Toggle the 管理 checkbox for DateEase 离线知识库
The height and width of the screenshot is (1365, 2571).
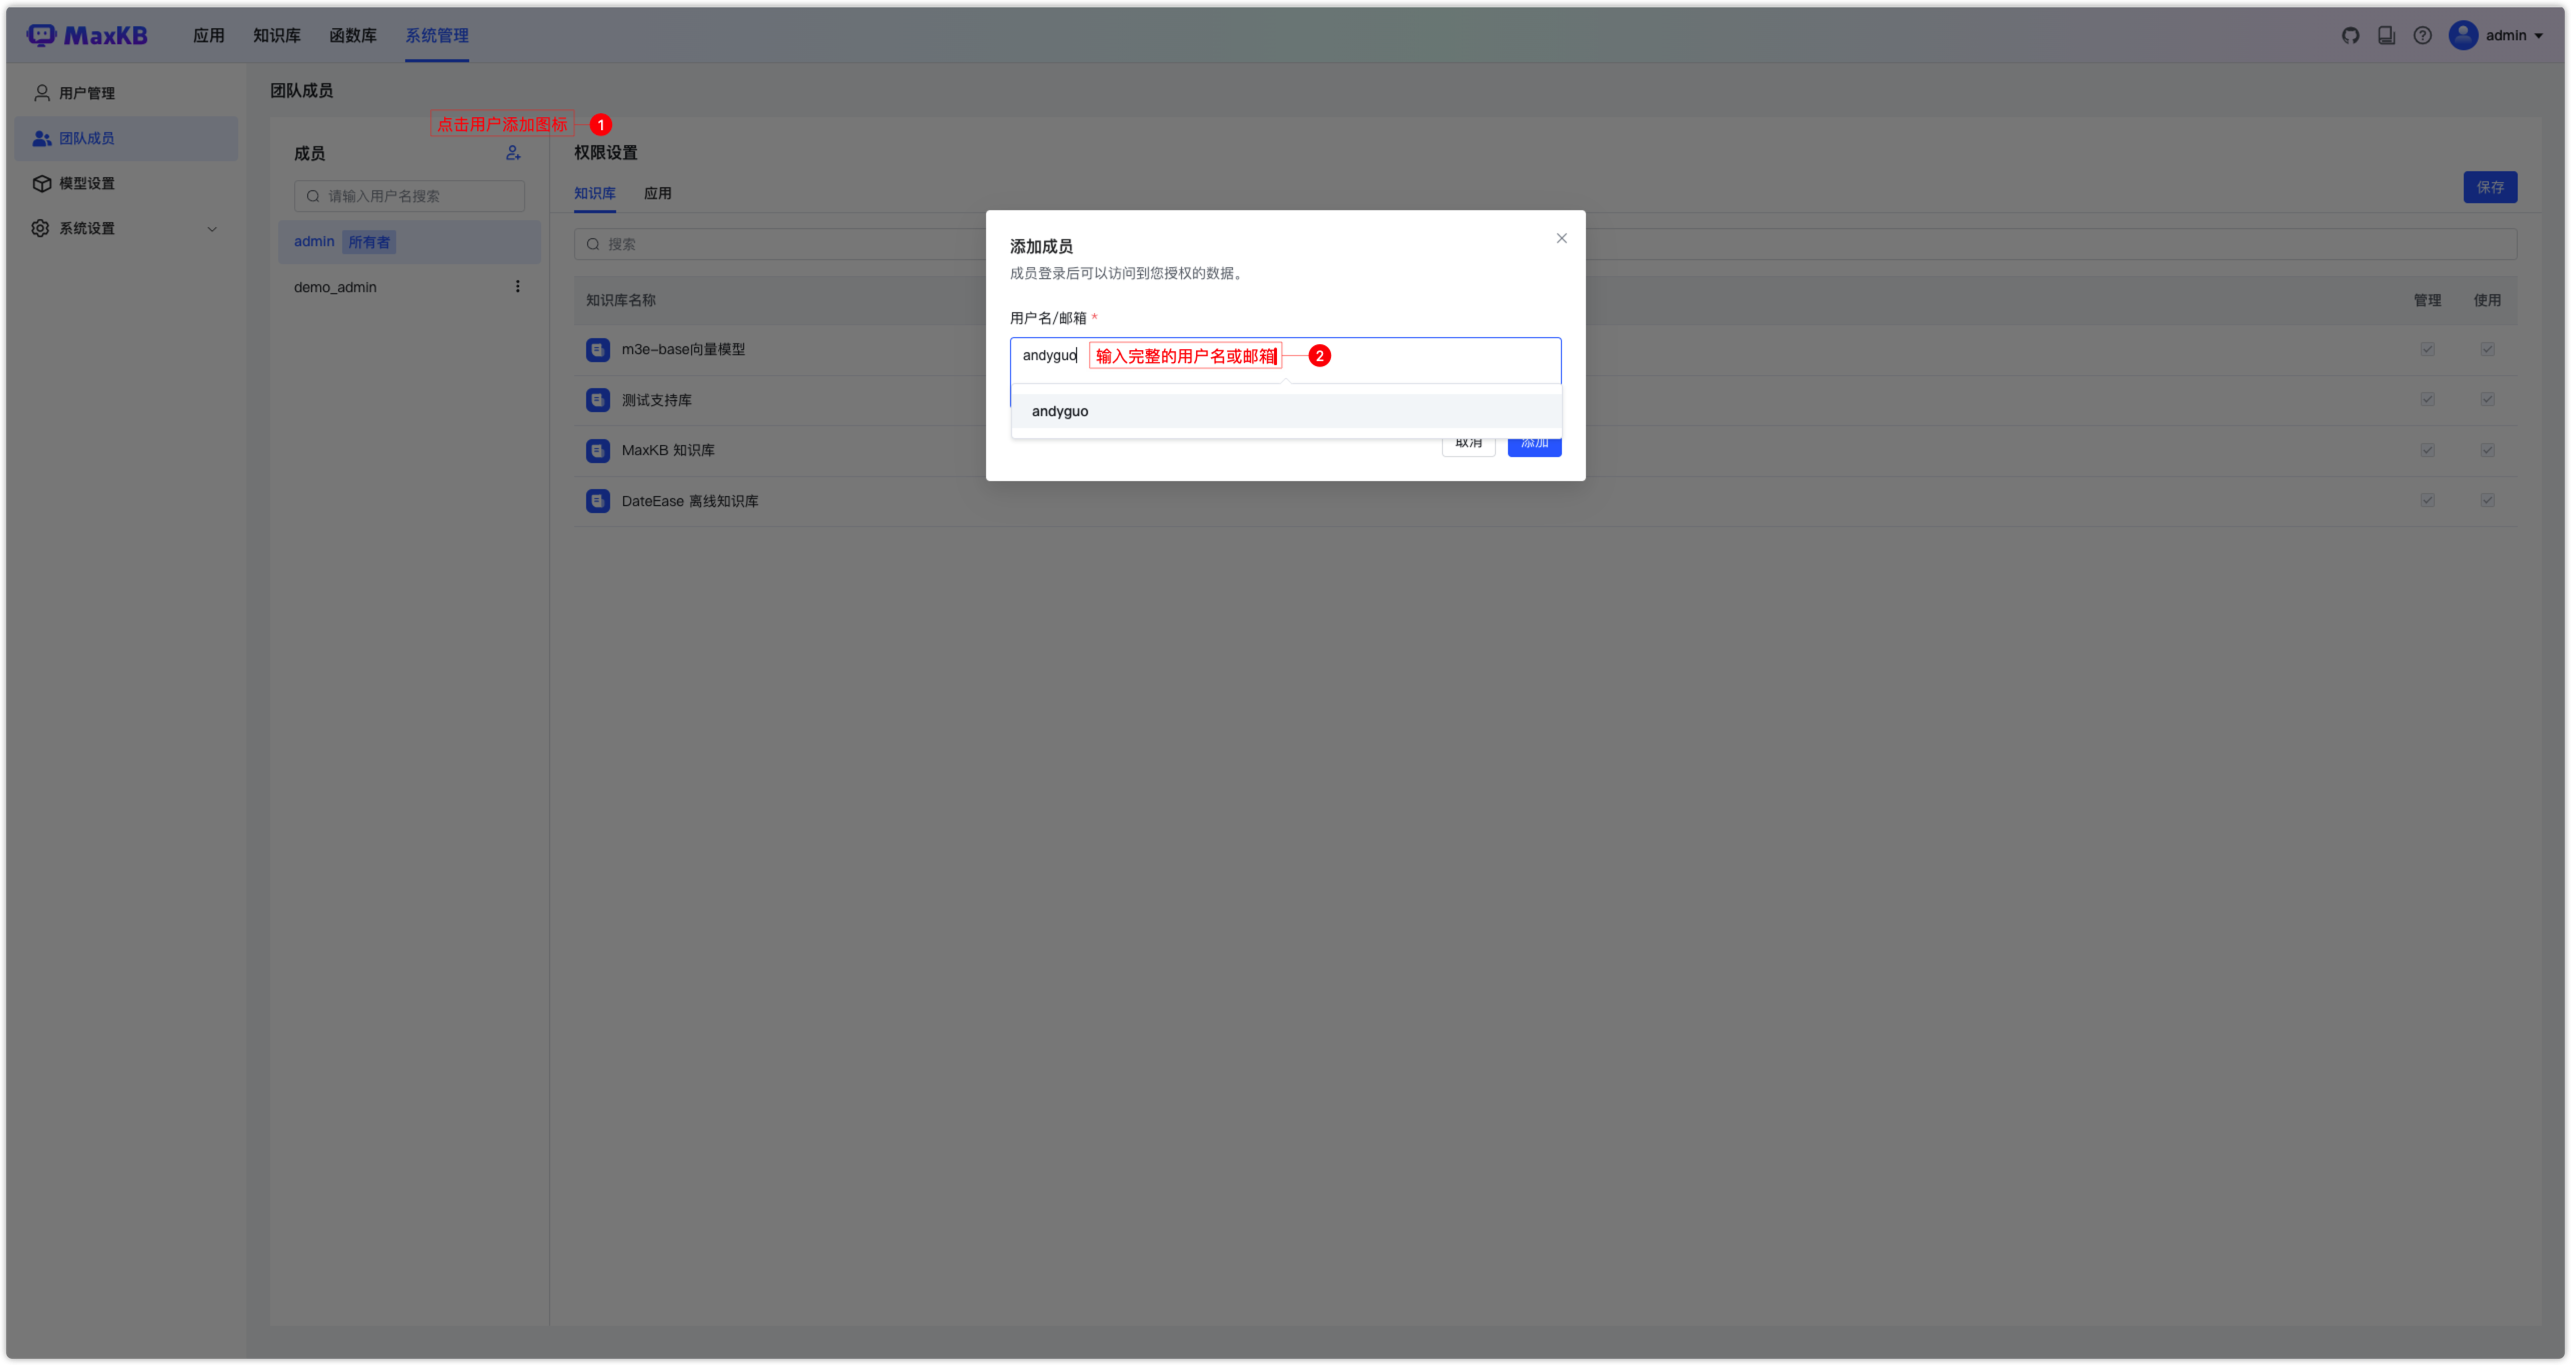pos(2428,500)
